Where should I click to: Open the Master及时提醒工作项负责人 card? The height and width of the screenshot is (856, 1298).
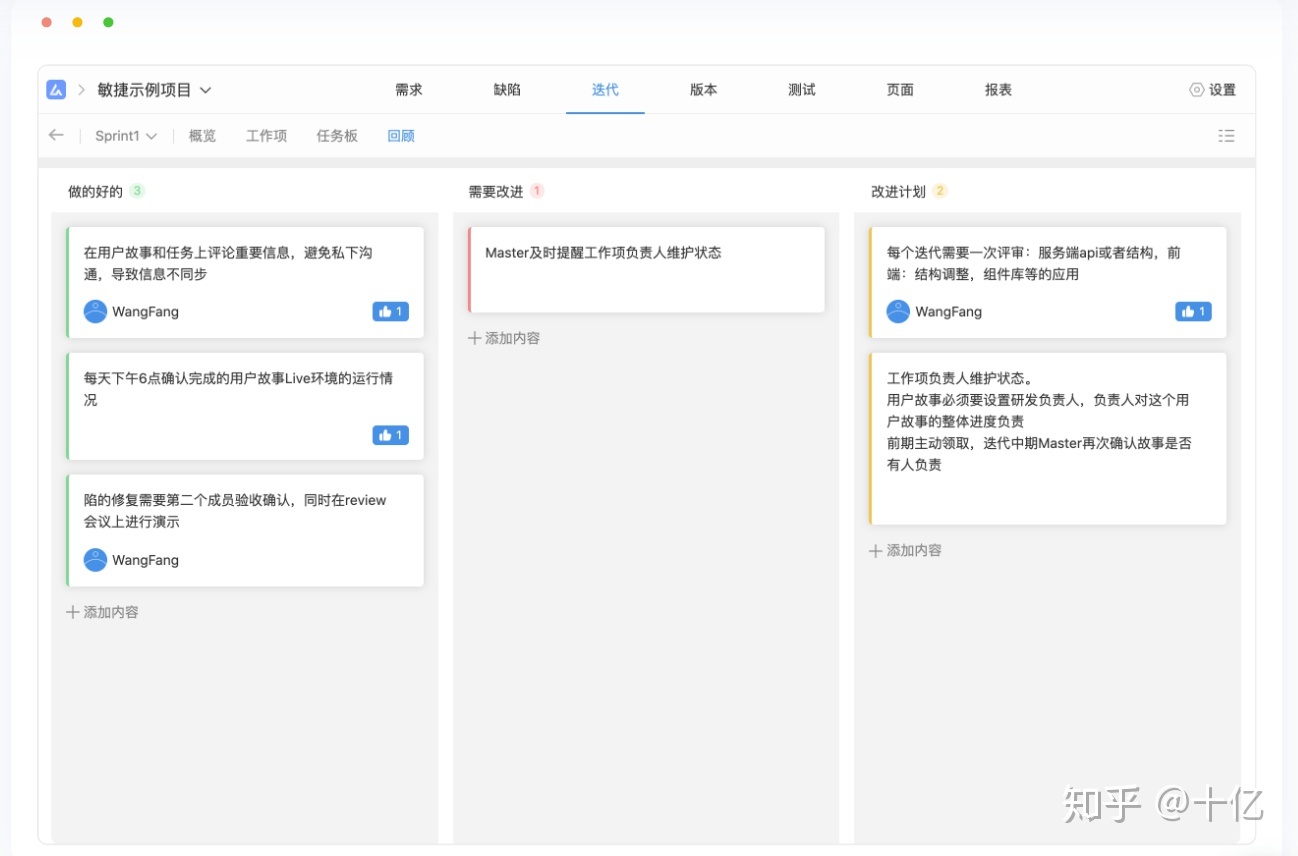click(x=646, y=269)
